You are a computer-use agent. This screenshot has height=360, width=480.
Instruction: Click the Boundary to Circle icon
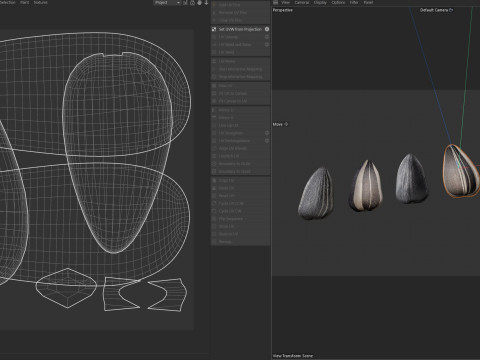214,164
